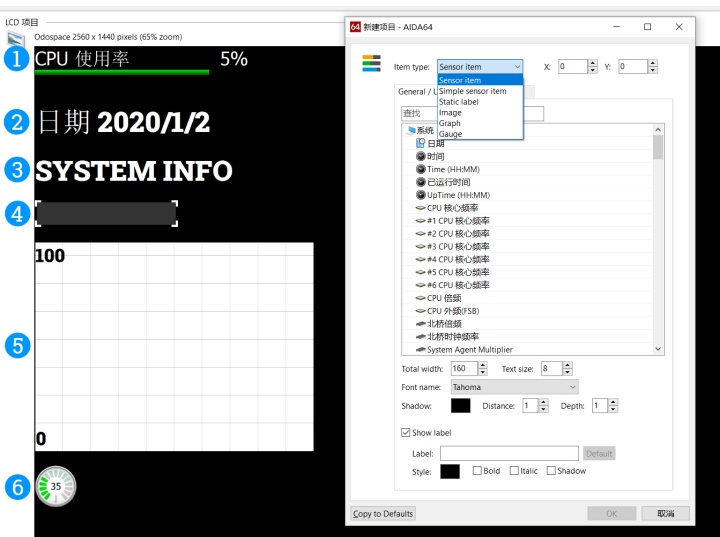Select the 日期 2020/1/2 item on LCD
720x537 pixels.
(123, 123)
